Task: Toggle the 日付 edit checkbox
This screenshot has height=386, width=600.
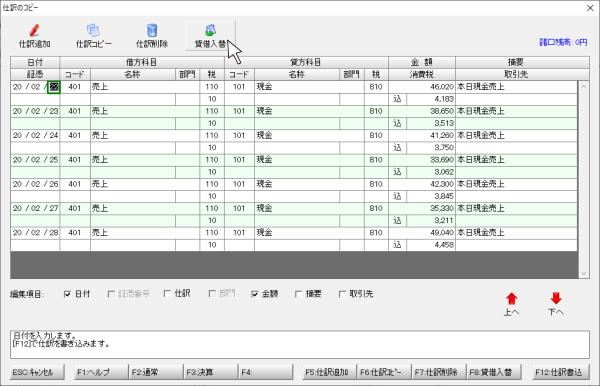Action: (x=67, y=294)
